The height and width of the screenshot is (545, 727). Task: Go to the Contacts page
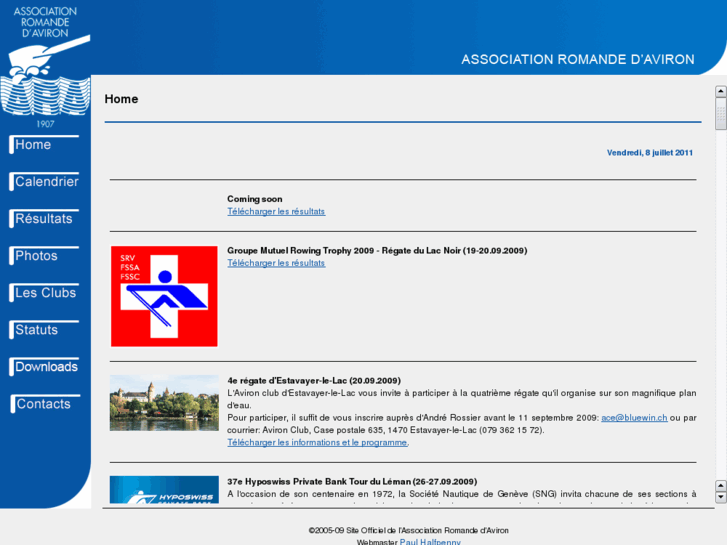(x=45, y=404)
